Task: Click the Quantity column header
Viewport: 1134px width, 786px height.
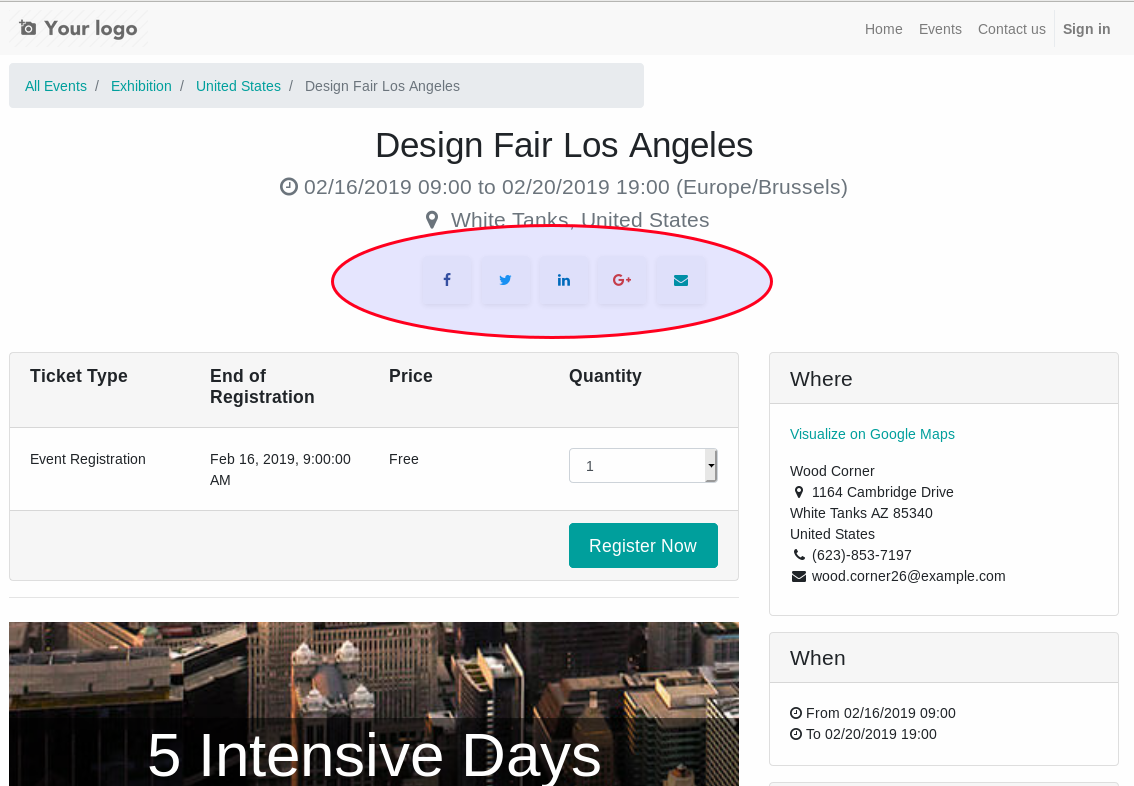Action: point(605,376)
